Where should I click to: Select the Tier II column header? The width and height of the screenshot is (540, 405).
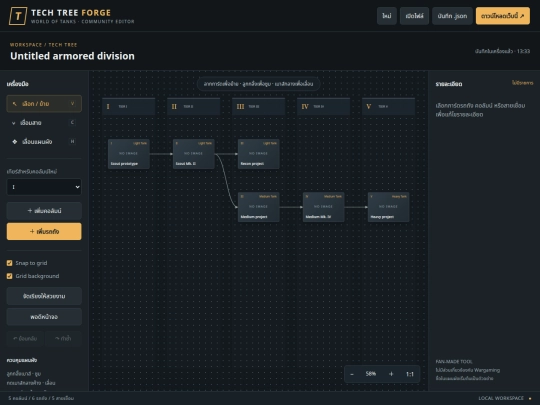tap(194, 106)
